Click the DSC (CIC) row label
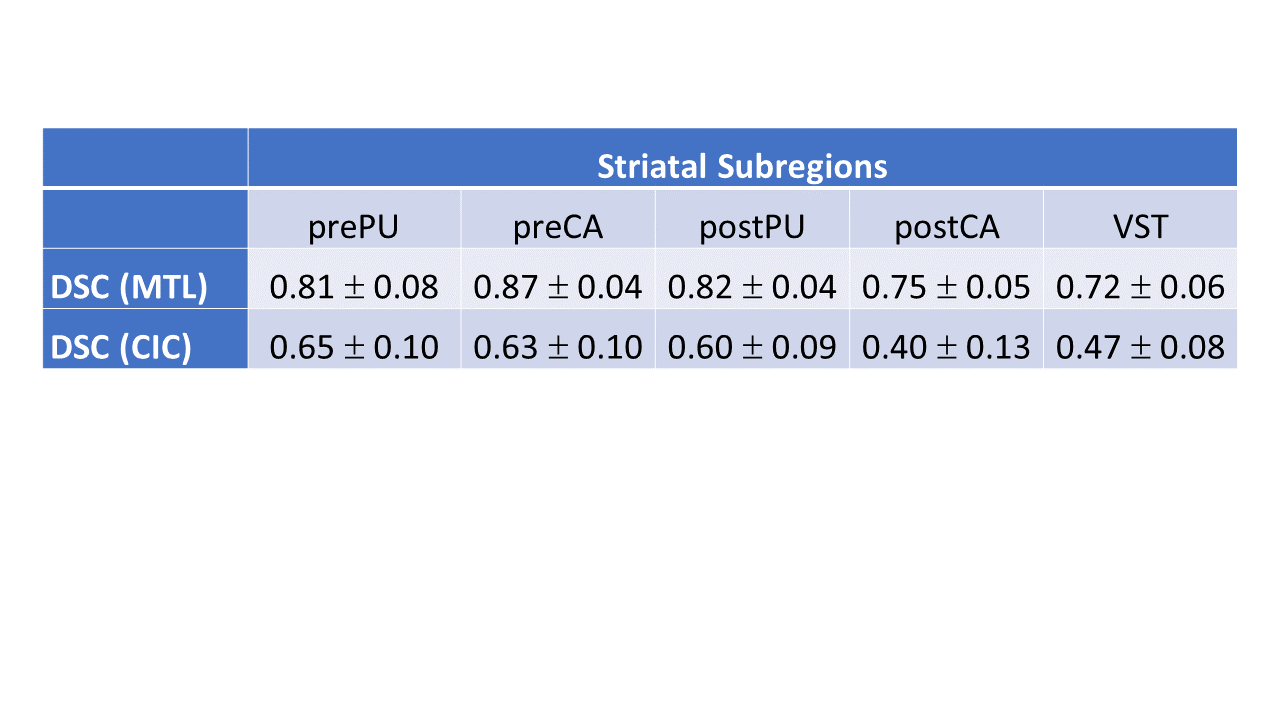The width and height of the screenshot is (1280, 720). click(122, 348)
